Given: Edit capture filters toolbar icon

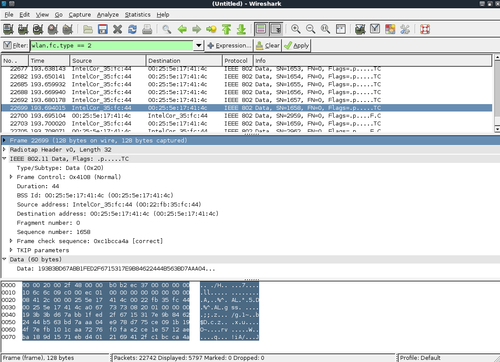Looking at the screenshot, I should pos(360,29).
